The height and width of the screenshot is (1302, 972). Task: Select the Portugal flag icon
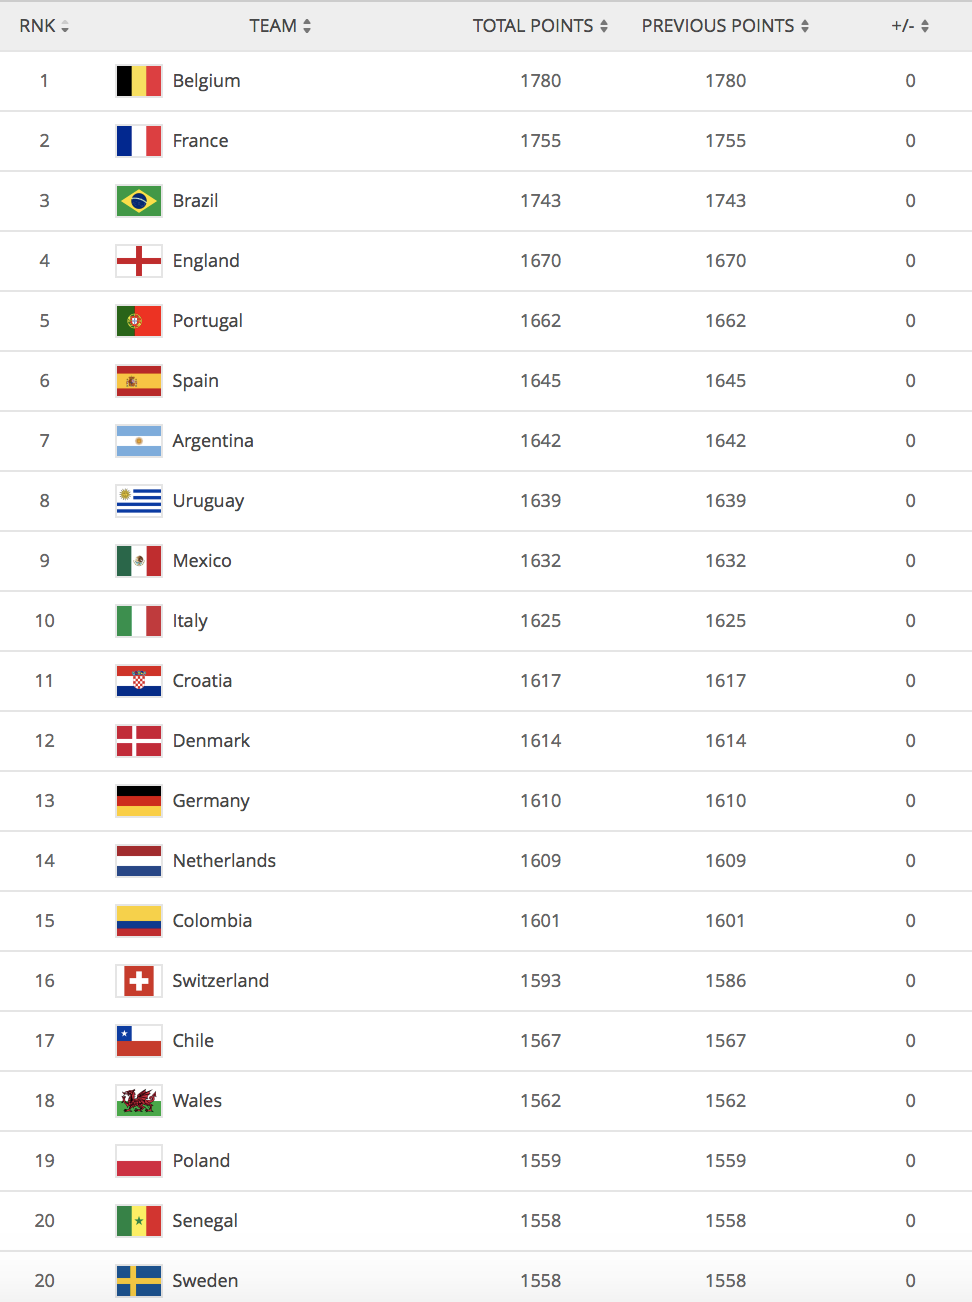[139, 321]
